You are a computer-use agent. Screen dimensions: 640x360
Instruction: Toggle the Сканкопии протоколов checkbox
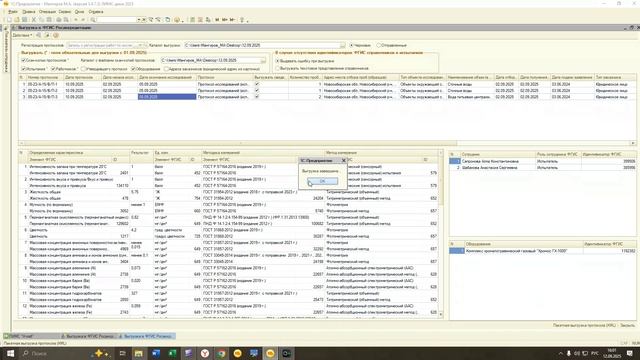pyautogui.click(x=23, y=60)
